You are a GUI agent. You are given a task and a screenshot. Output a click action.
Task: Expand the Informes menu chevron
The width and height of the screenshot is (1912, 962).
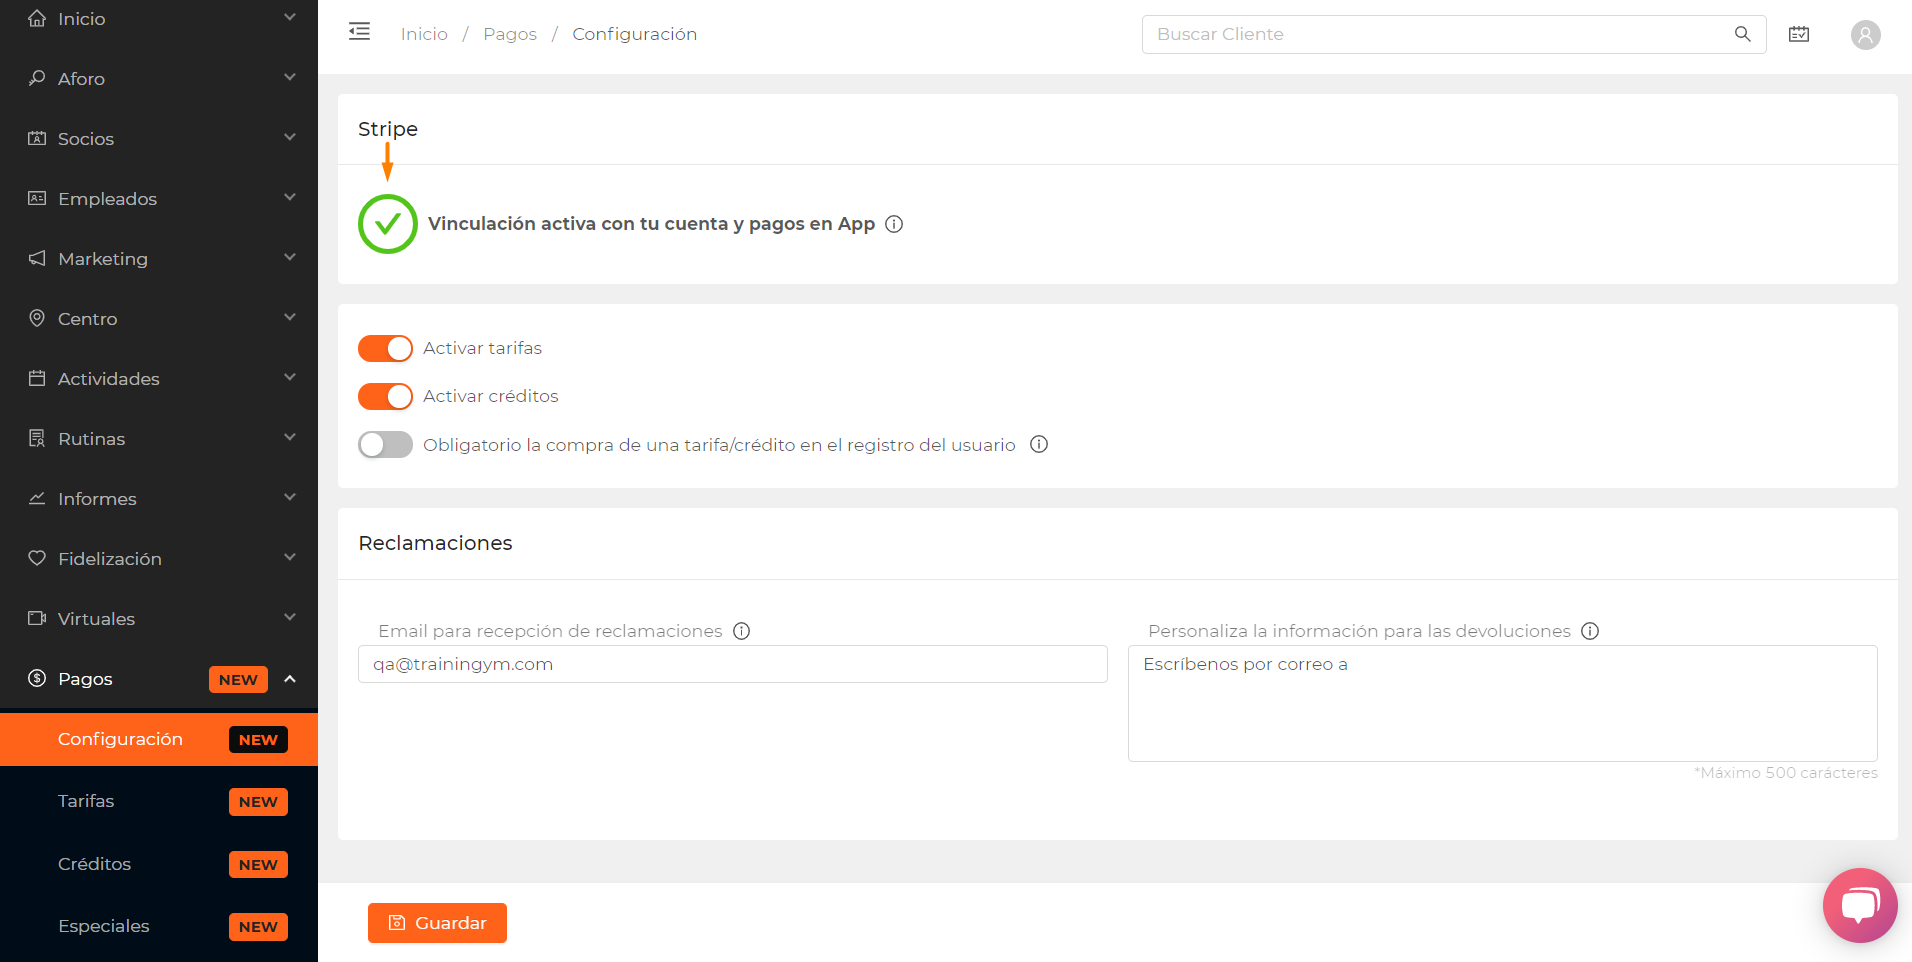point(290,497)
